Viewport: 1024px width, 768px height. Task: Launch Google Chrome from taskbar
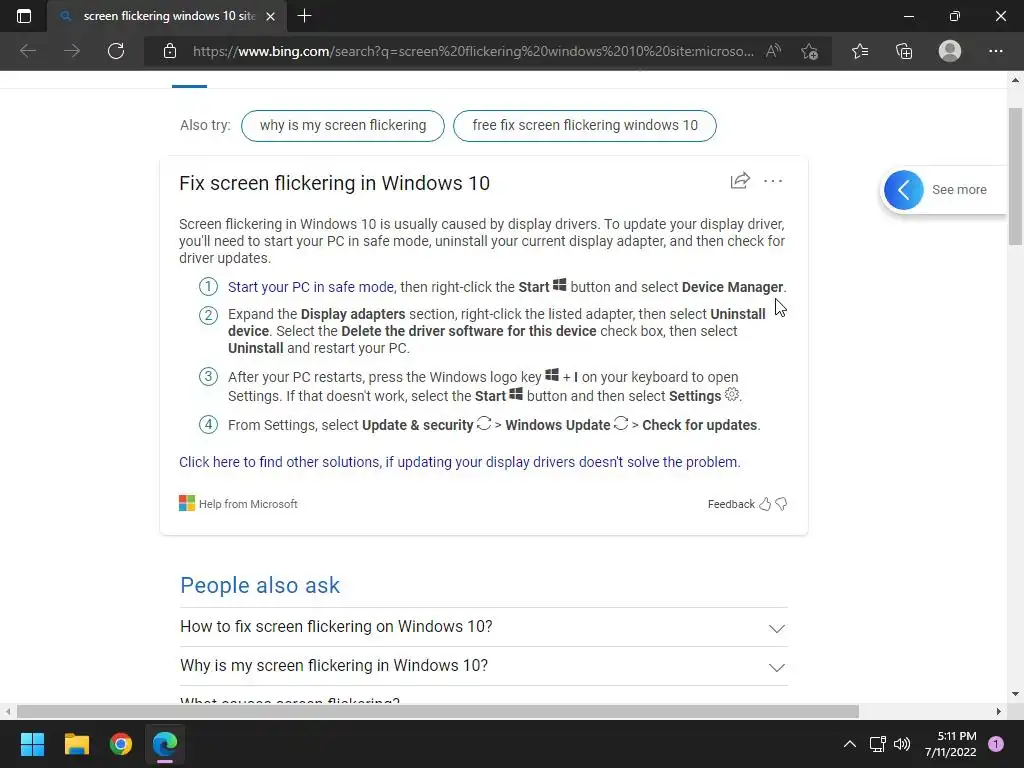click(121, 744)
